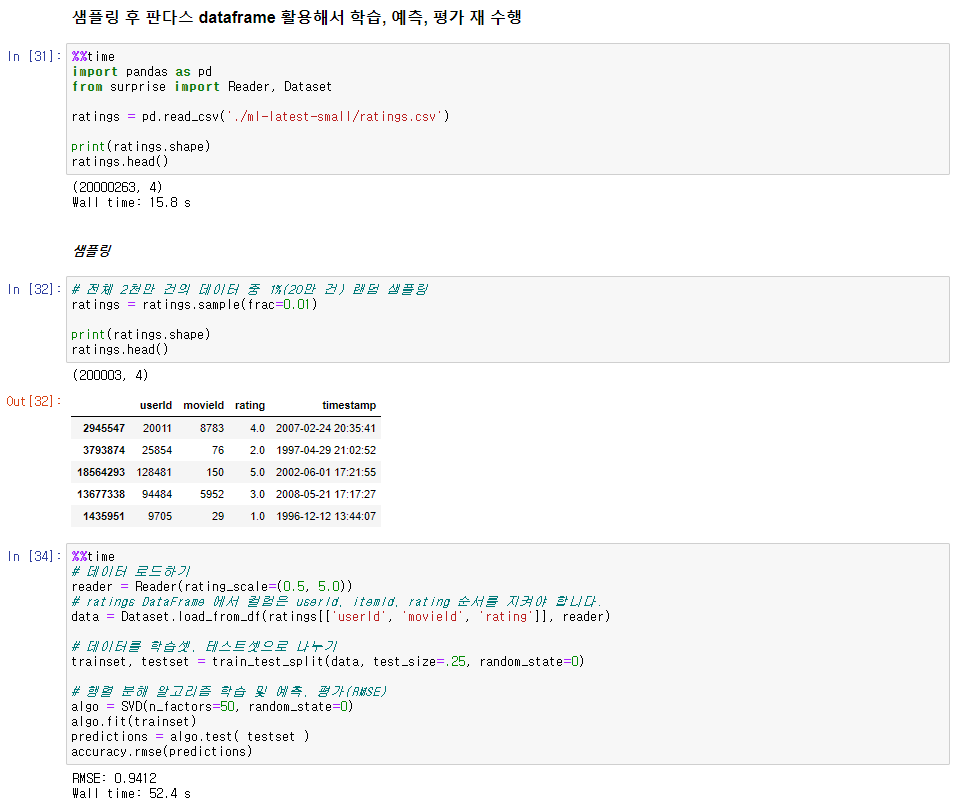The height and width of the screenshot is (803, 953).
Task: Select the In [32] cell prompt
Action: click(x=34, y=289)
